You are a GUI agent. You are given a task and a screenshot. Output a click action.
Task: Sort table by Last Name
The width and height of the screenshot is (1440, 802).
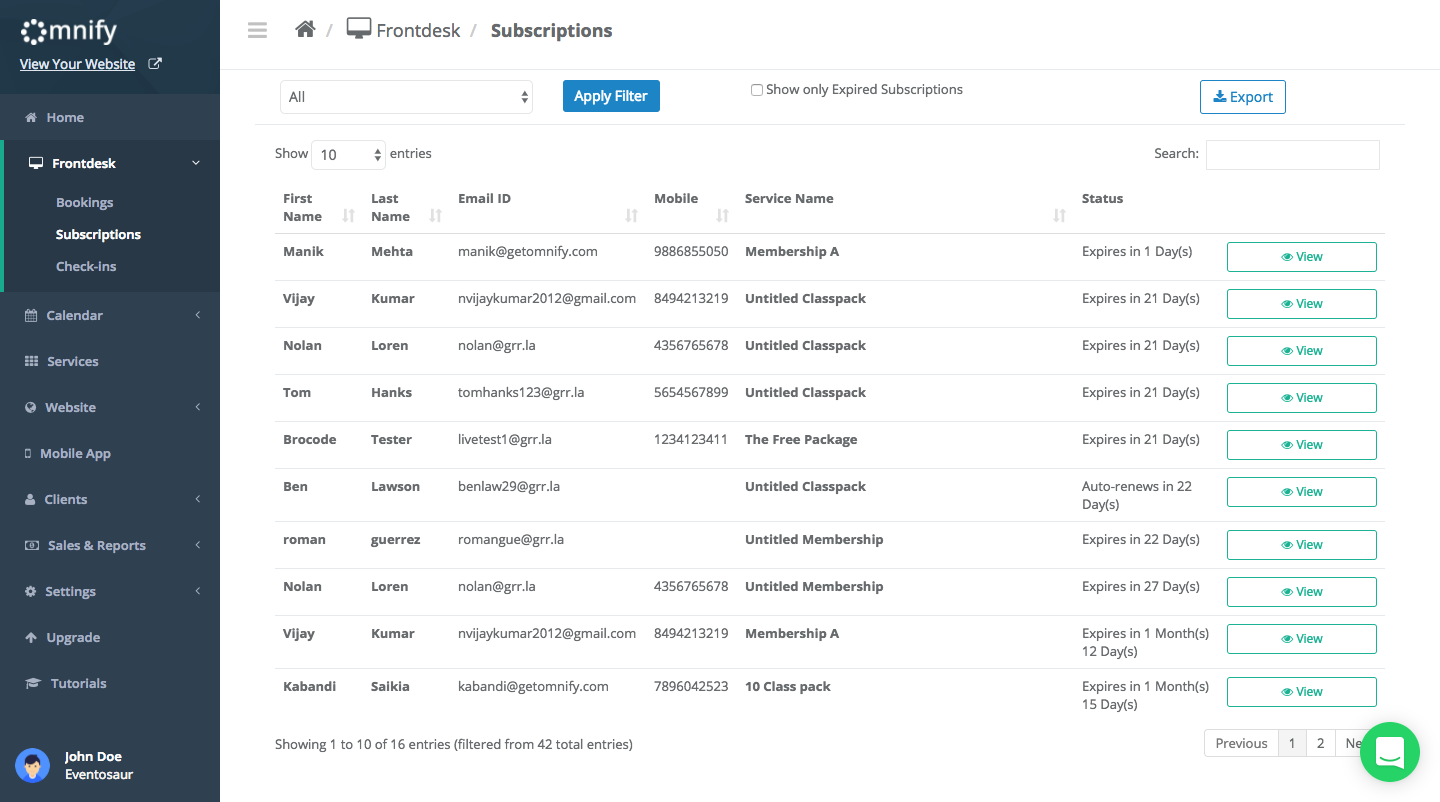point(436,215)
